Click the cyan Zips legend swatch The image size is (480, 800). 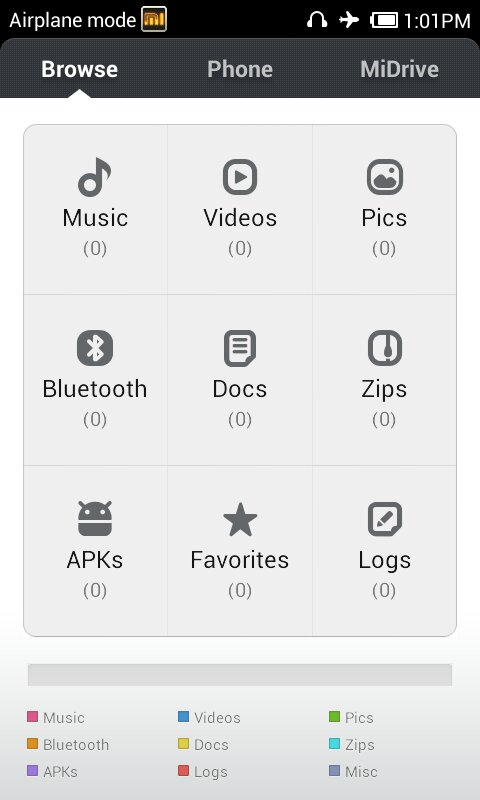click(335, 744)
